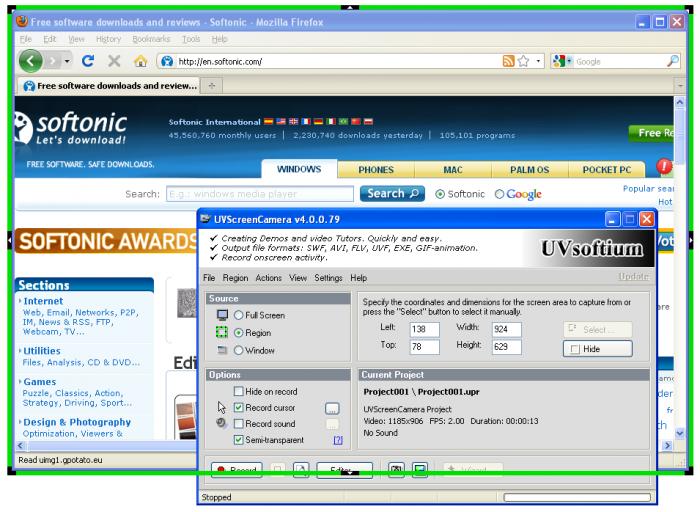700x512 pixels.
Task: Open the Settings menu in UVScreenCamera
Action: (328, 278)
